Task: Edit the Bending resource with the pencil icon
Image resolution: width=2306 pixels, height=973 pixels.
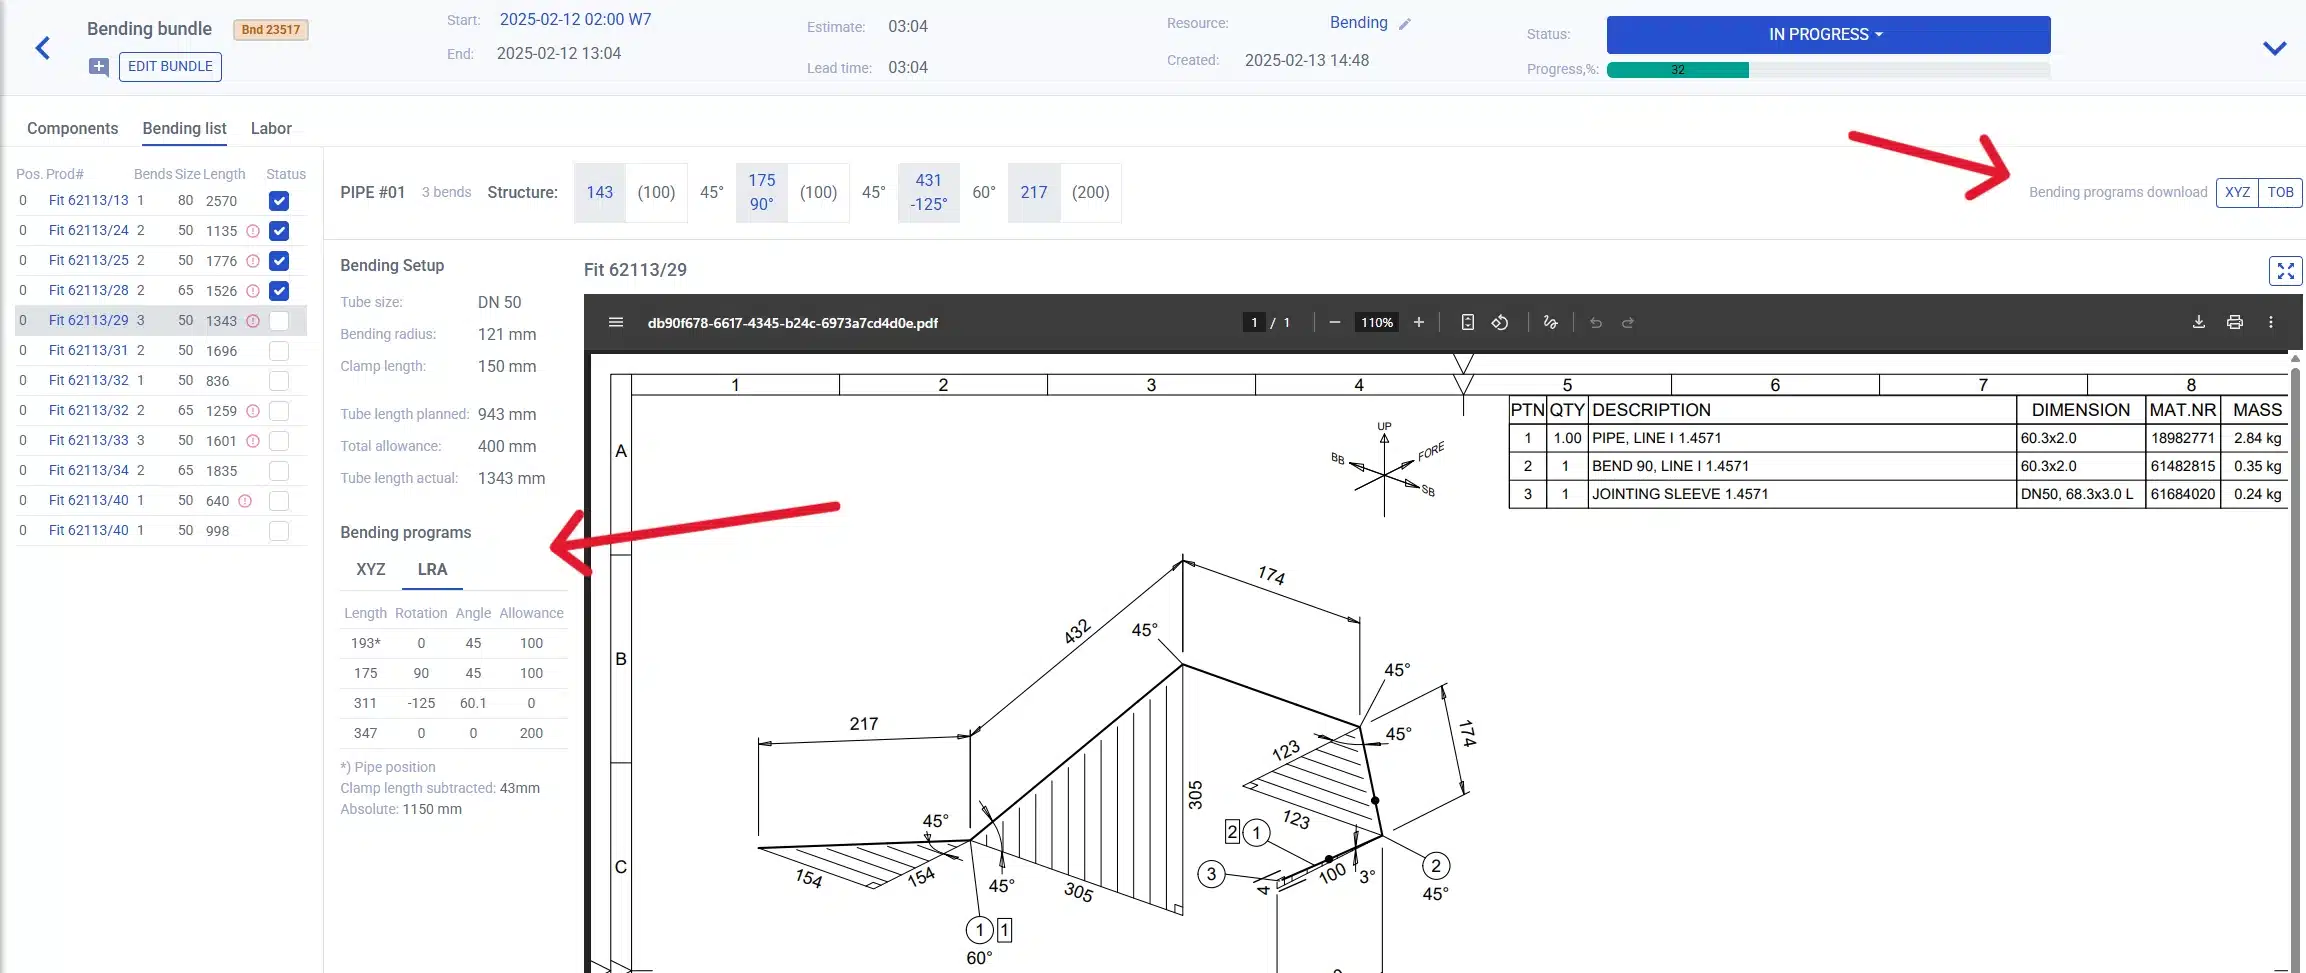Action: (1406, 22)
